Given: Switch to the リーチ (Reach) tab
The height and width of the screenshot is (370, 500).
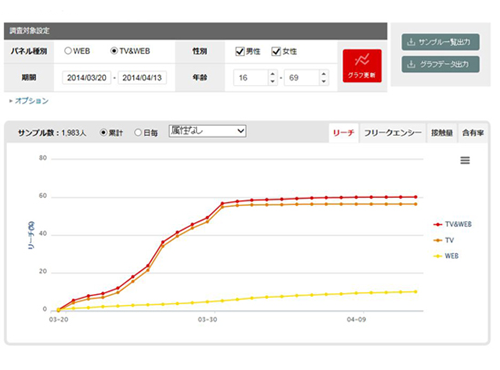Looking at the screenshot, I should [x=344, y=133].
